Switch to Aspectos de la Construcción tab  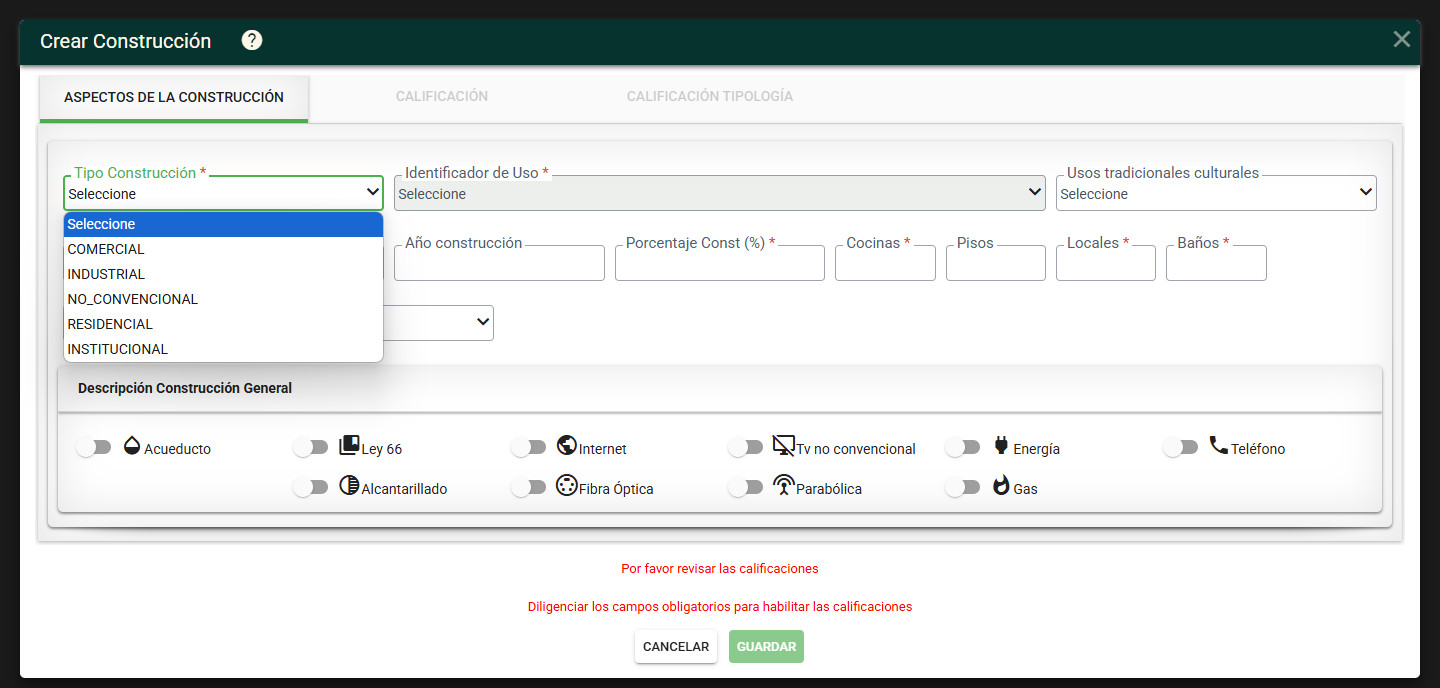coord(174,98)
